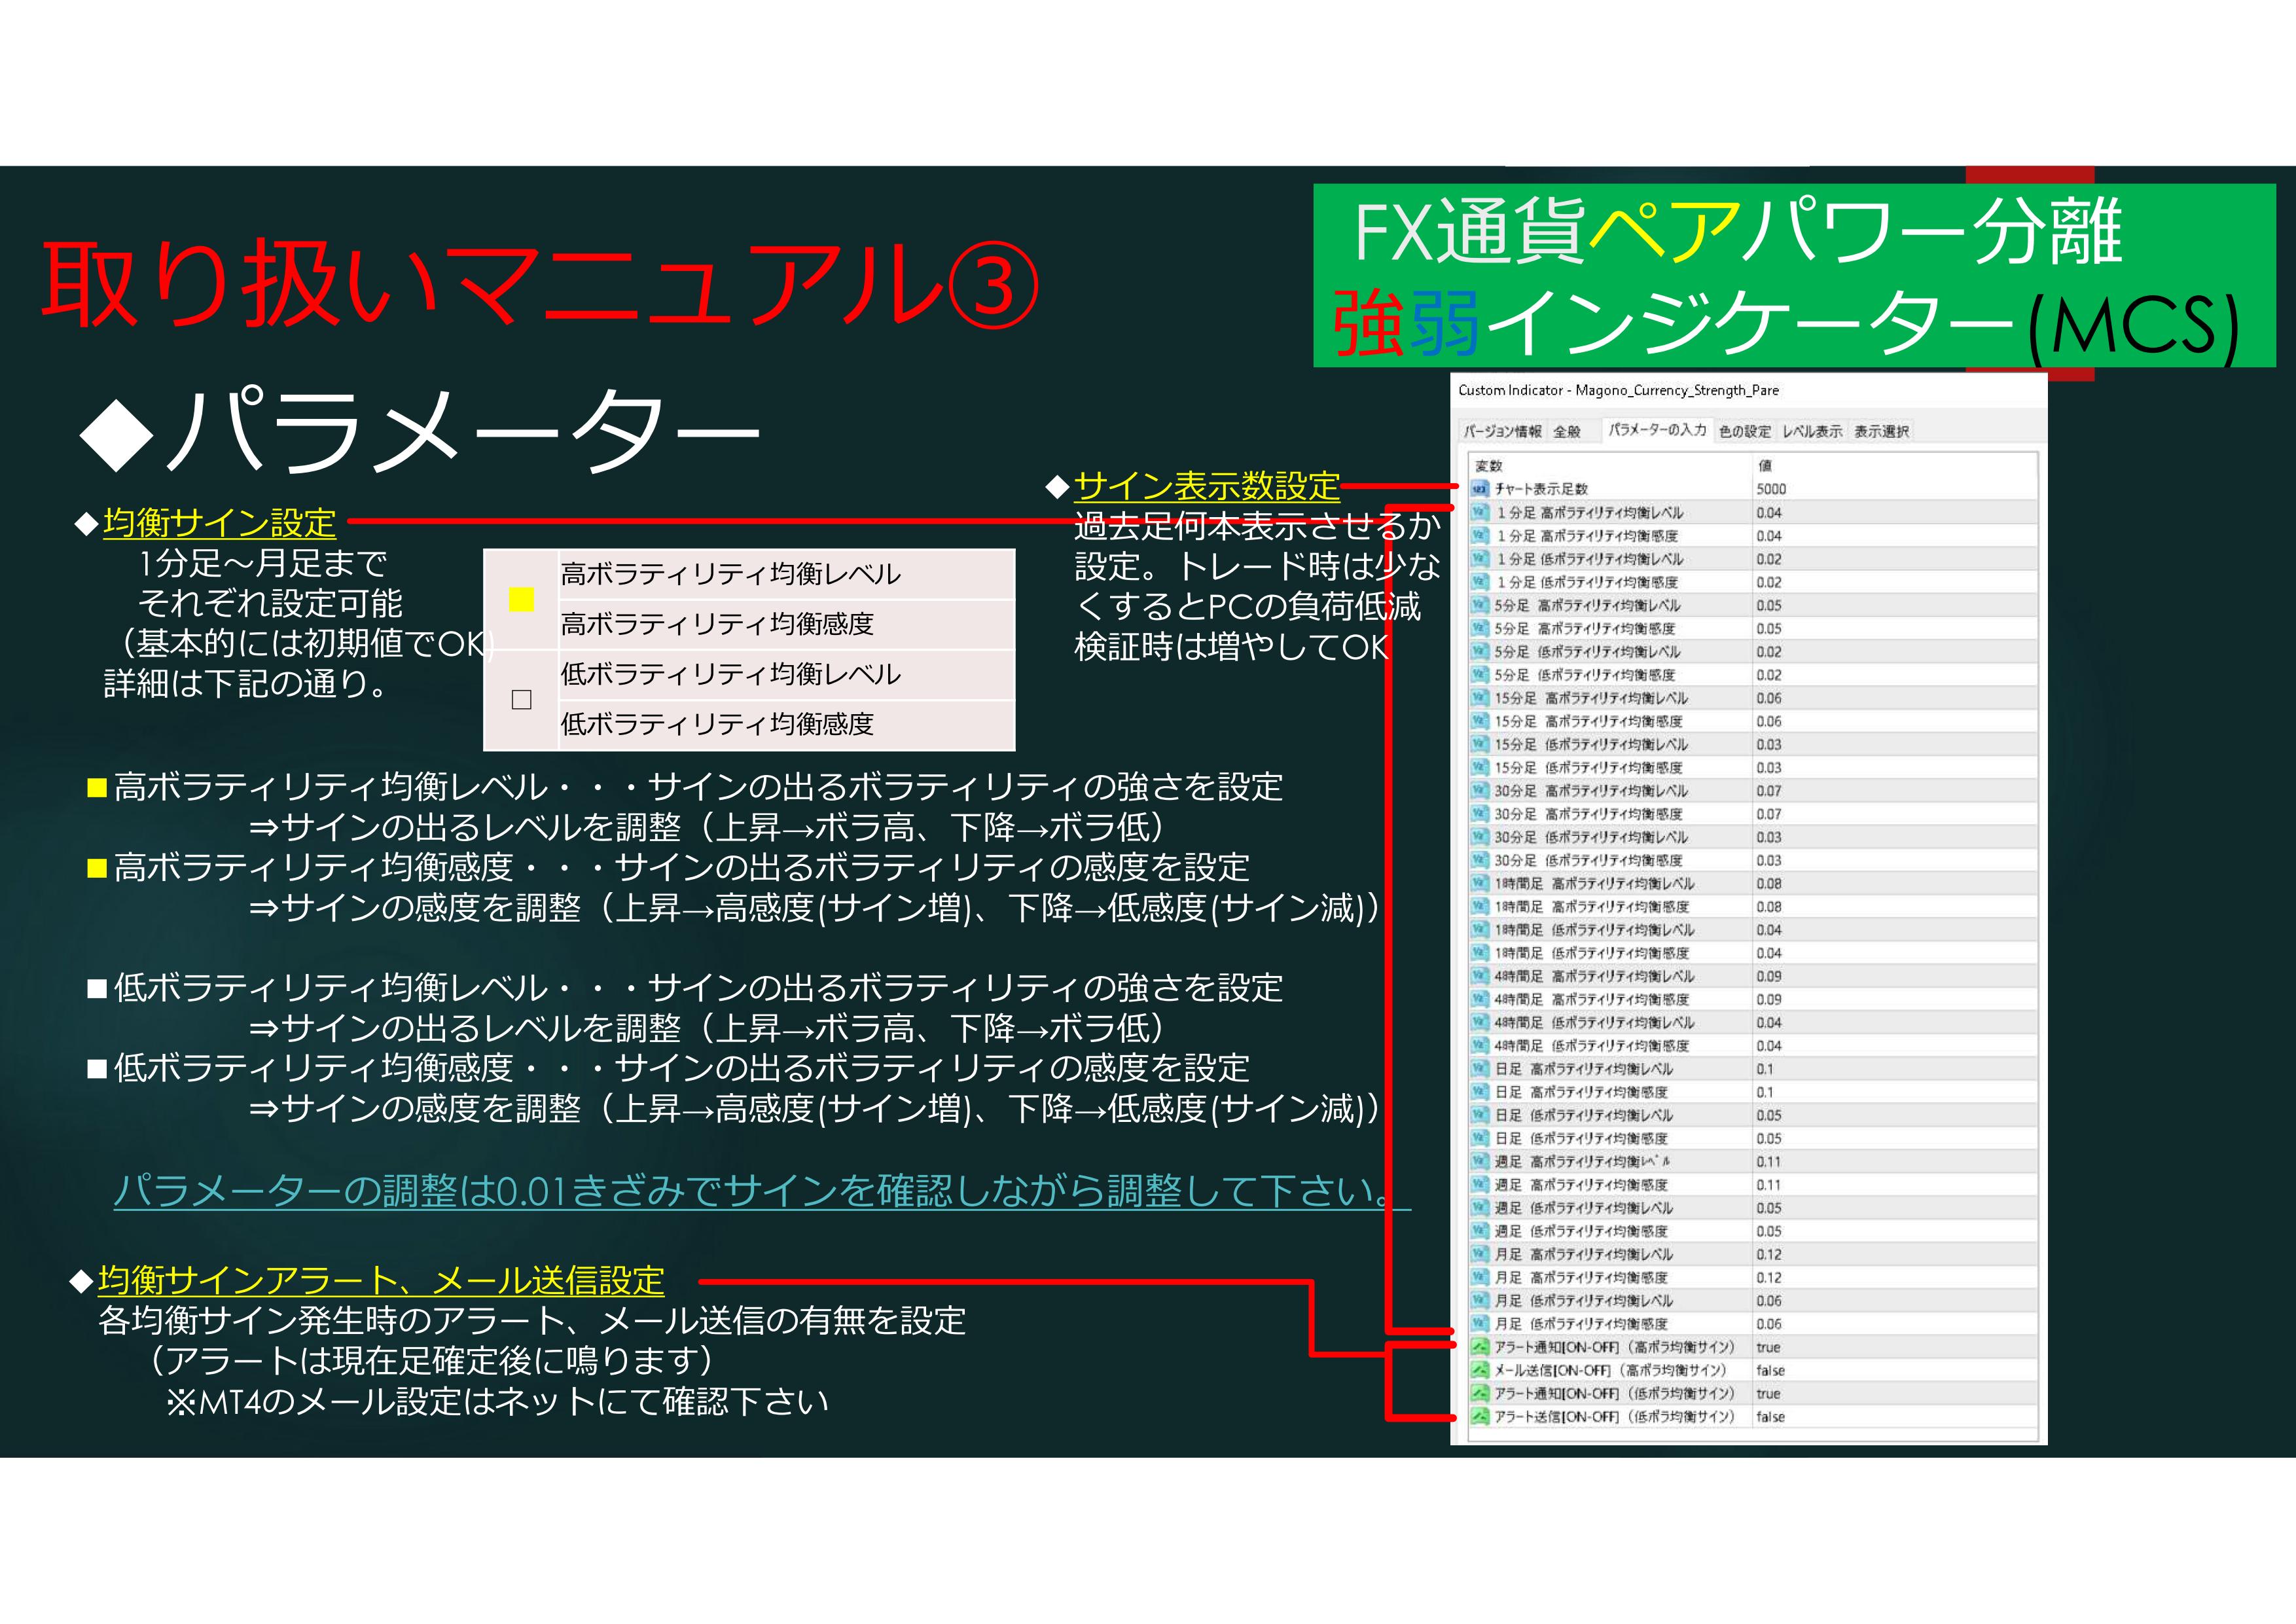Click the green bool icon for アラート通知 高ボラ均衡サイン
Viewport: 2296px width, 1624px height.
coord(1480,1347)
